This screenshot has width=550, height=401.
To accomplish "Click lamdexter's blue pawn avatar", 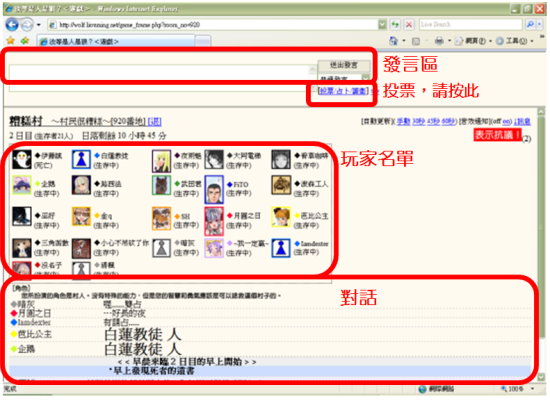I will [281, 248].
